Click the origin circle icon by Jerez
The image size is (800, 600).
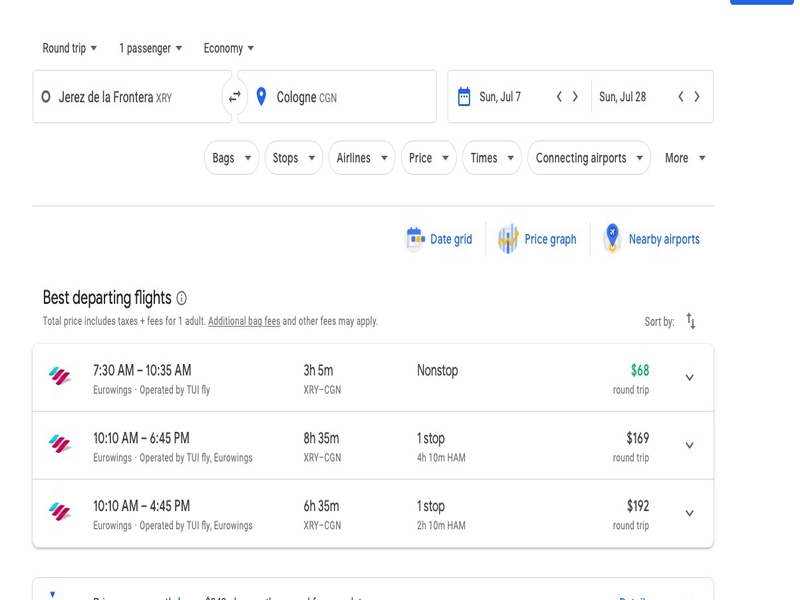(x=46, y=96)
